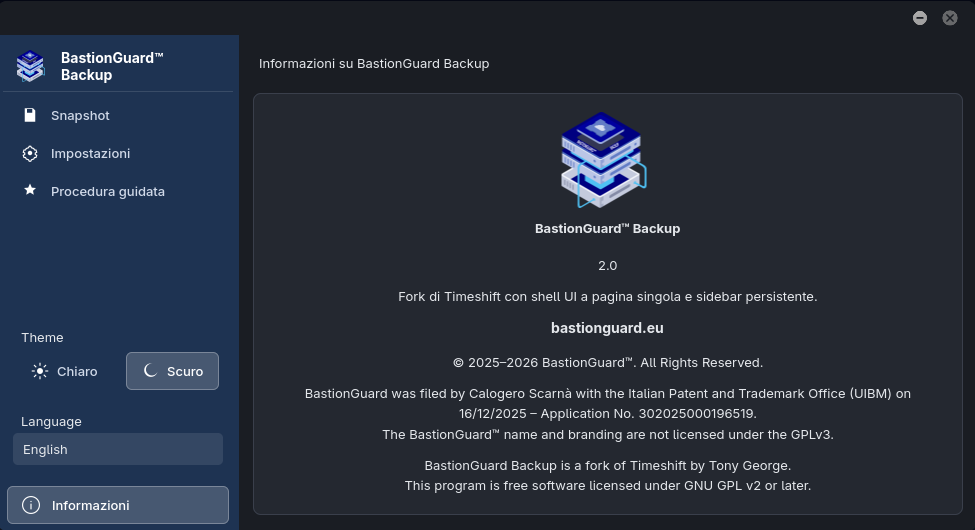
Task: Click the '© 2025–2026 BastionGuard' copyright line
Action: [608, 363]
